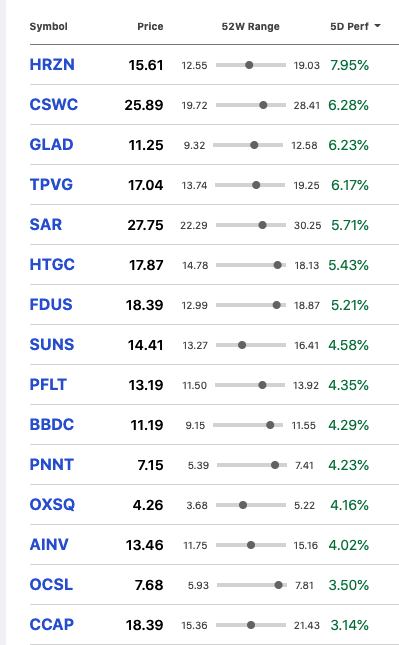Open the PFLT ticker link

click(x=48, y=385)
